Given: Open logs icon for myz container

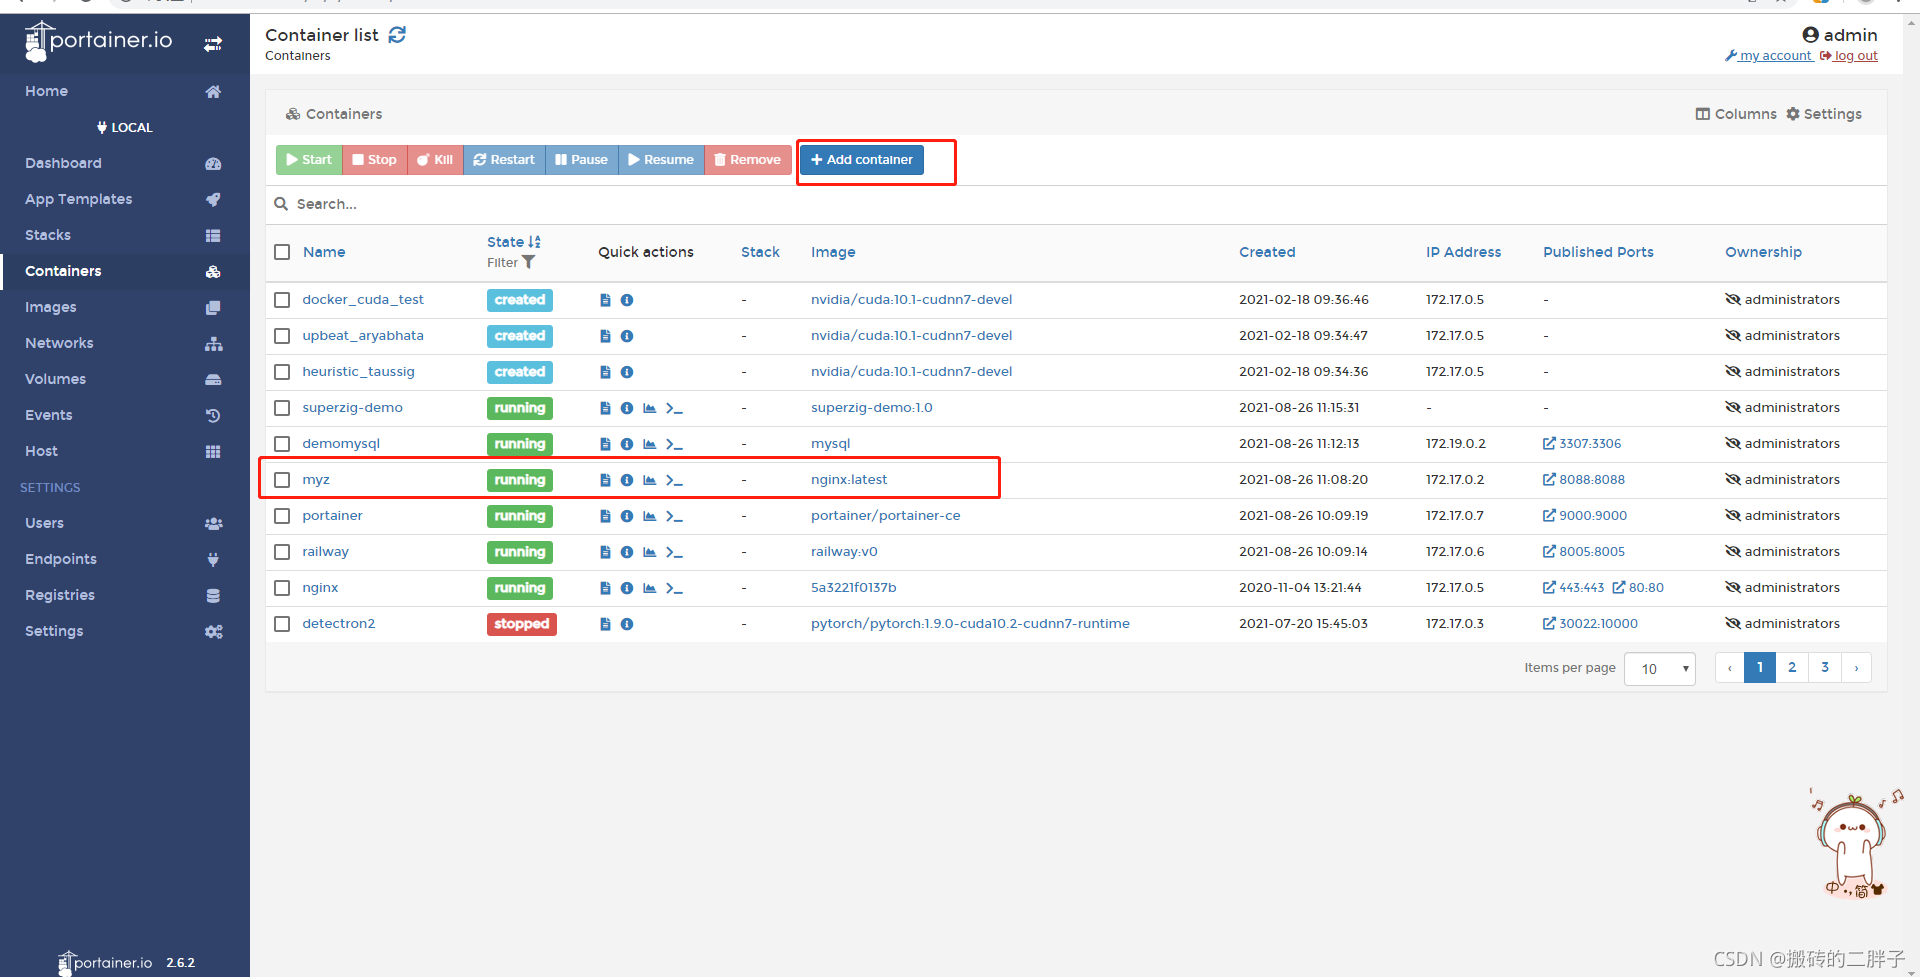Looking at the screenshot, I should (x=605, y=480).
